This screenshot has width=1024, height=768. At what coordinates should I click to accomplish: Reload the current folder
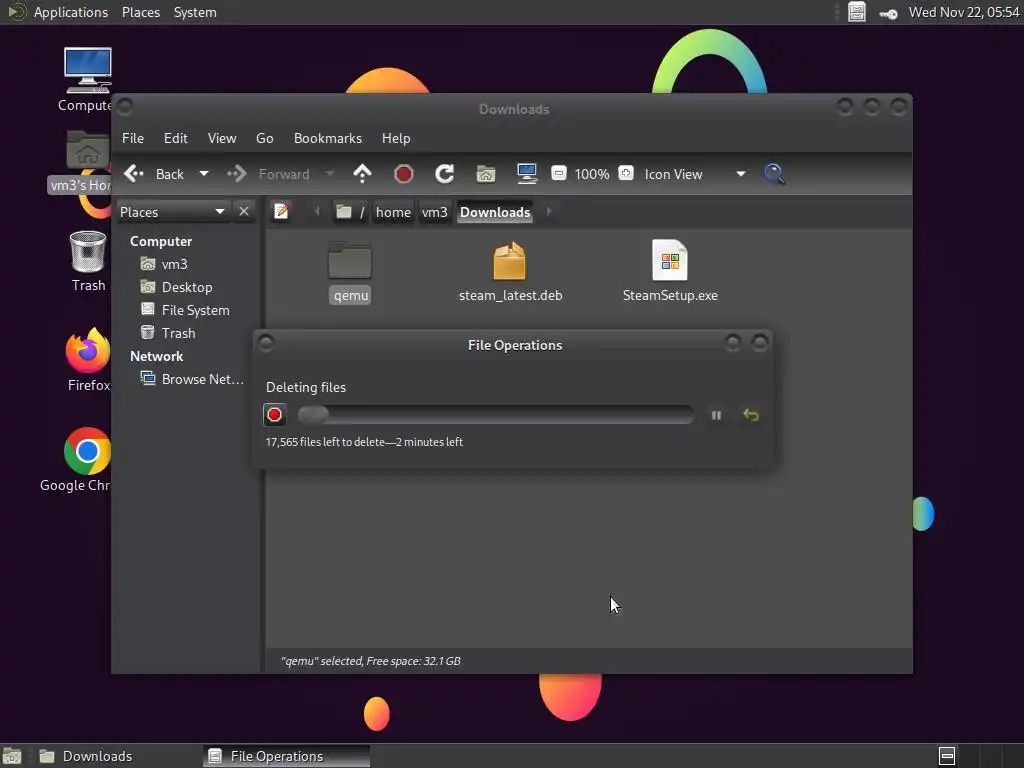pyautogui.click(x=445, y=174)
